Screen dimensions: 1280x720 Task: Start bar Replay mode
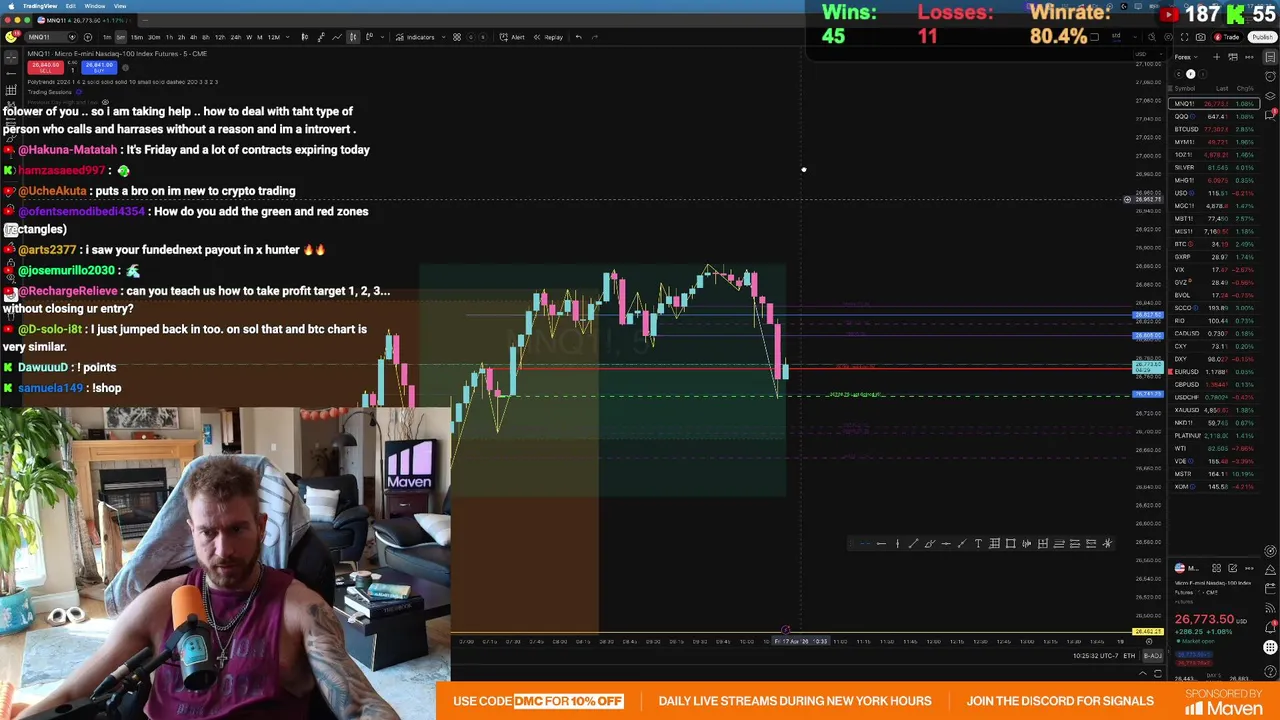548,37
